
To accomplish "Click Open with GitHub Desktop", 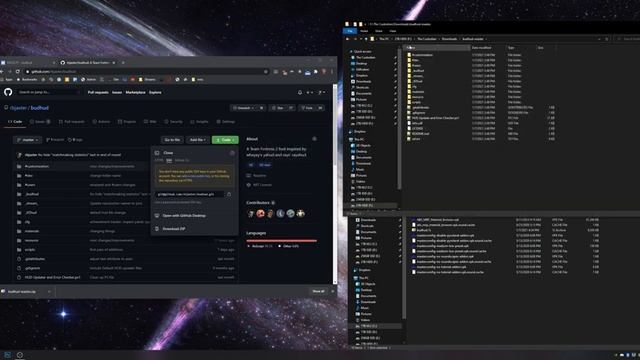I will [184, 216].
